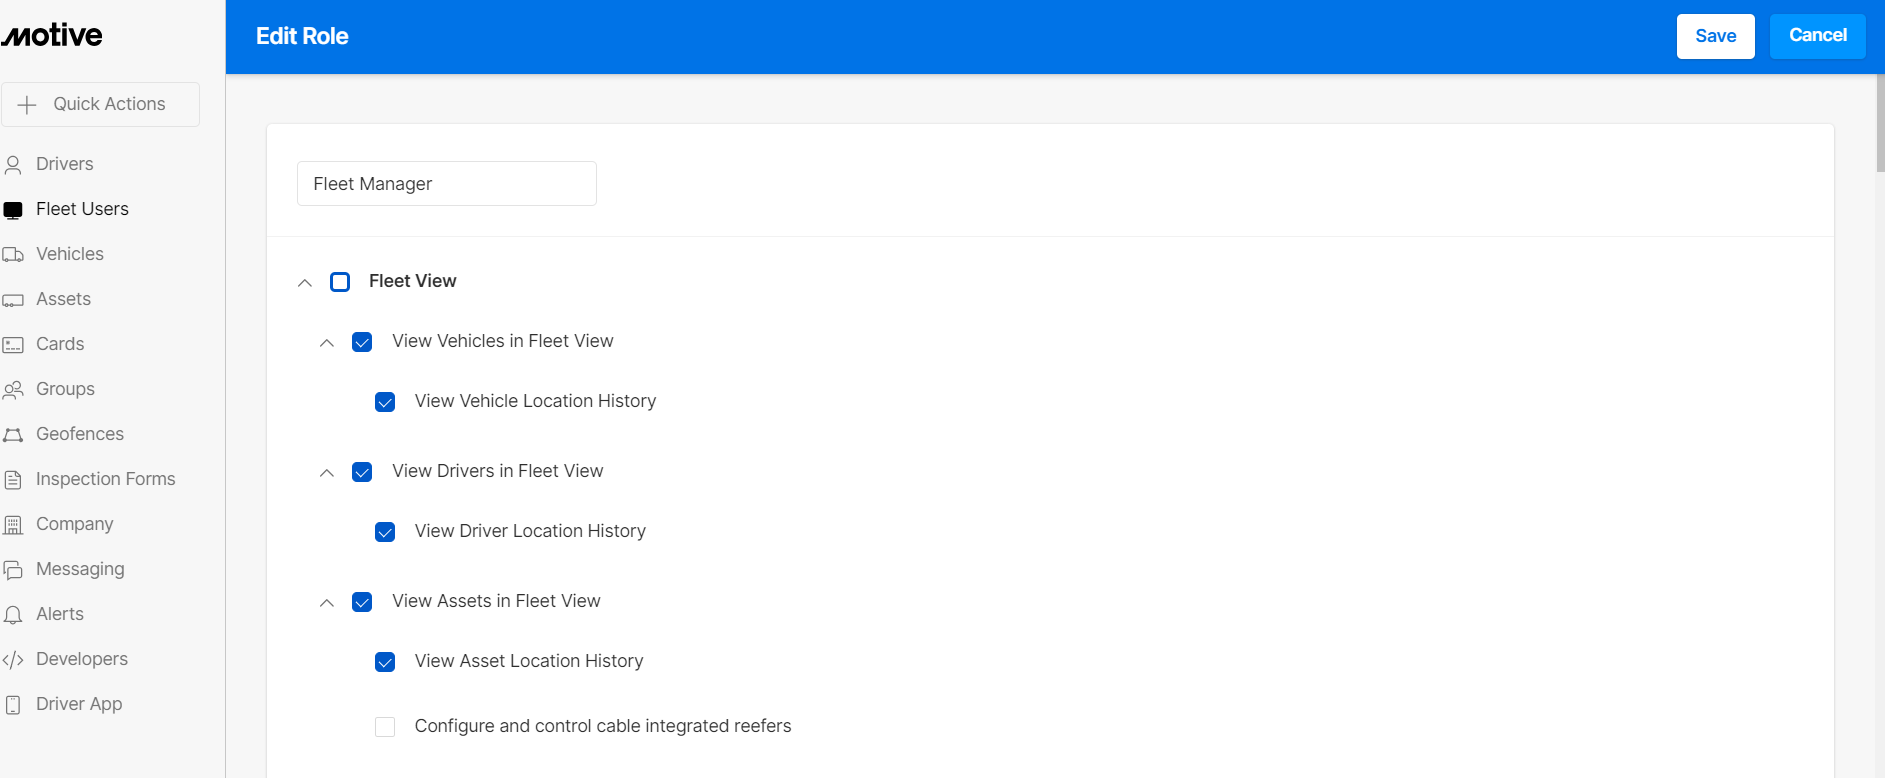Cancel editing the role

tap(1817, 36)
